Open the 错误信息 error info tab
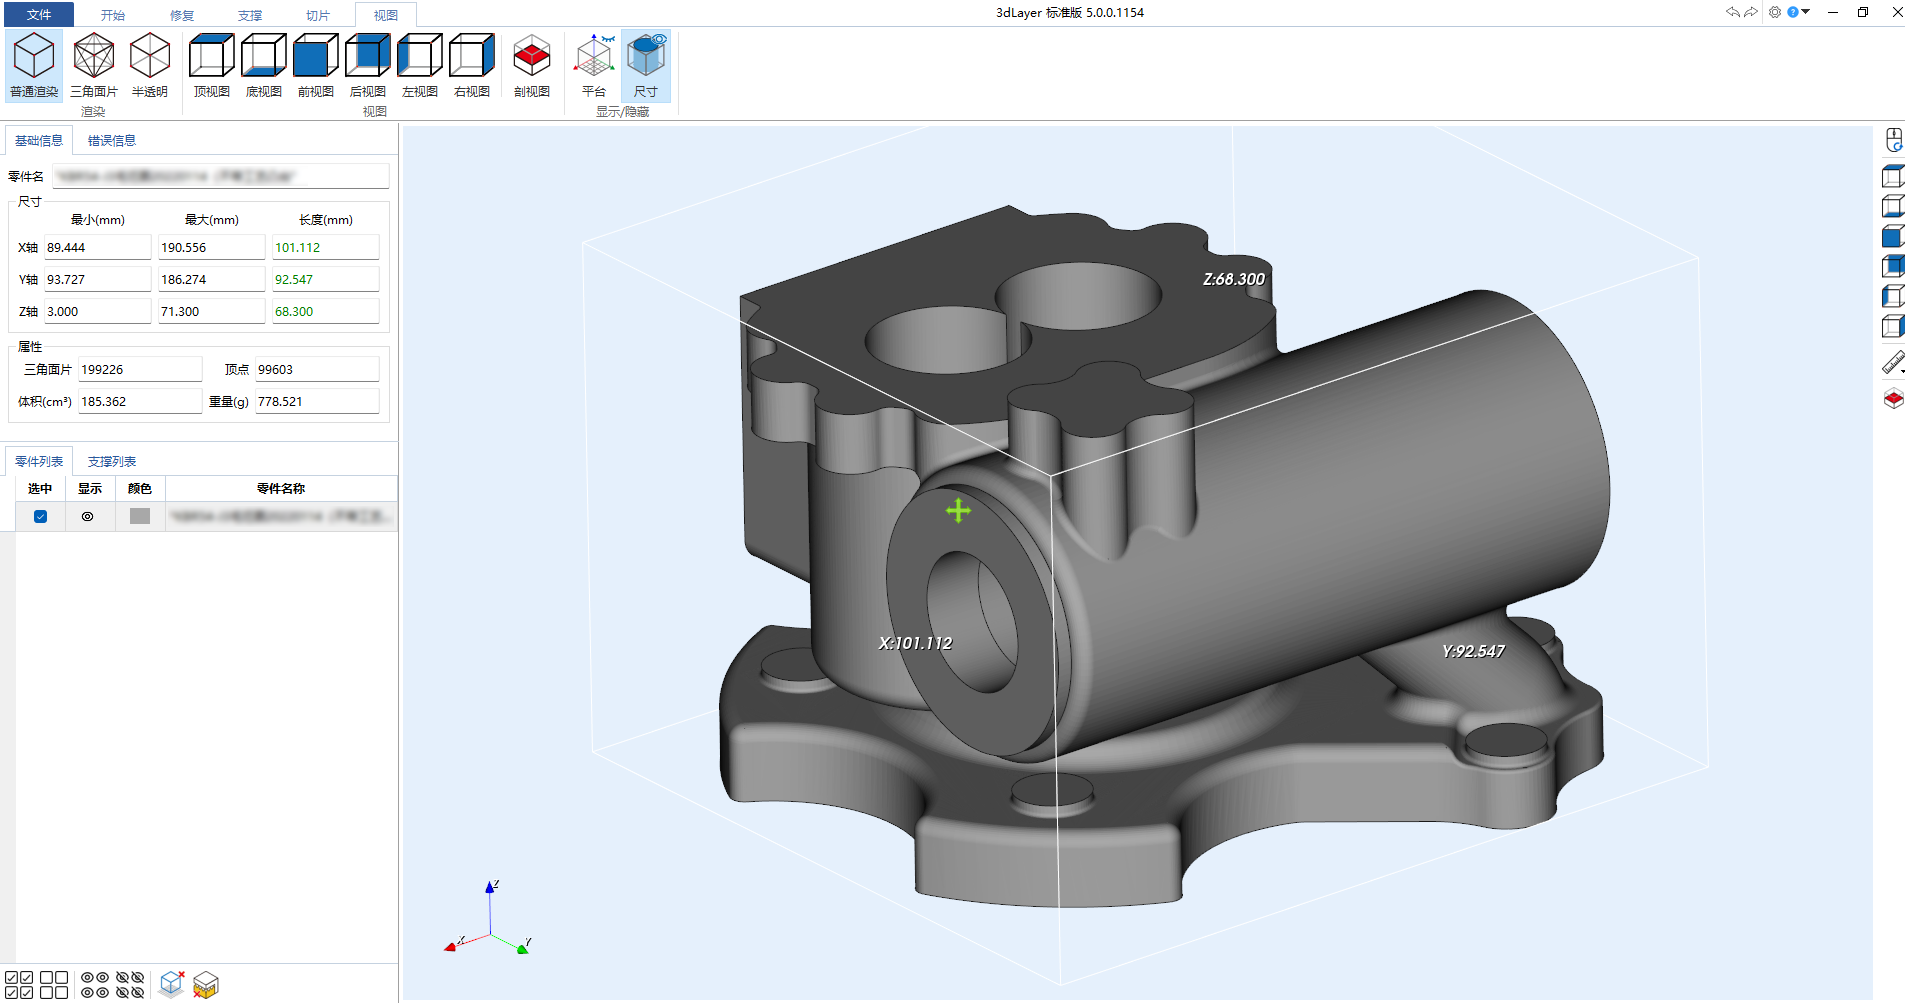Screen dimensions: 1905x1003 [x=111, y=140]
